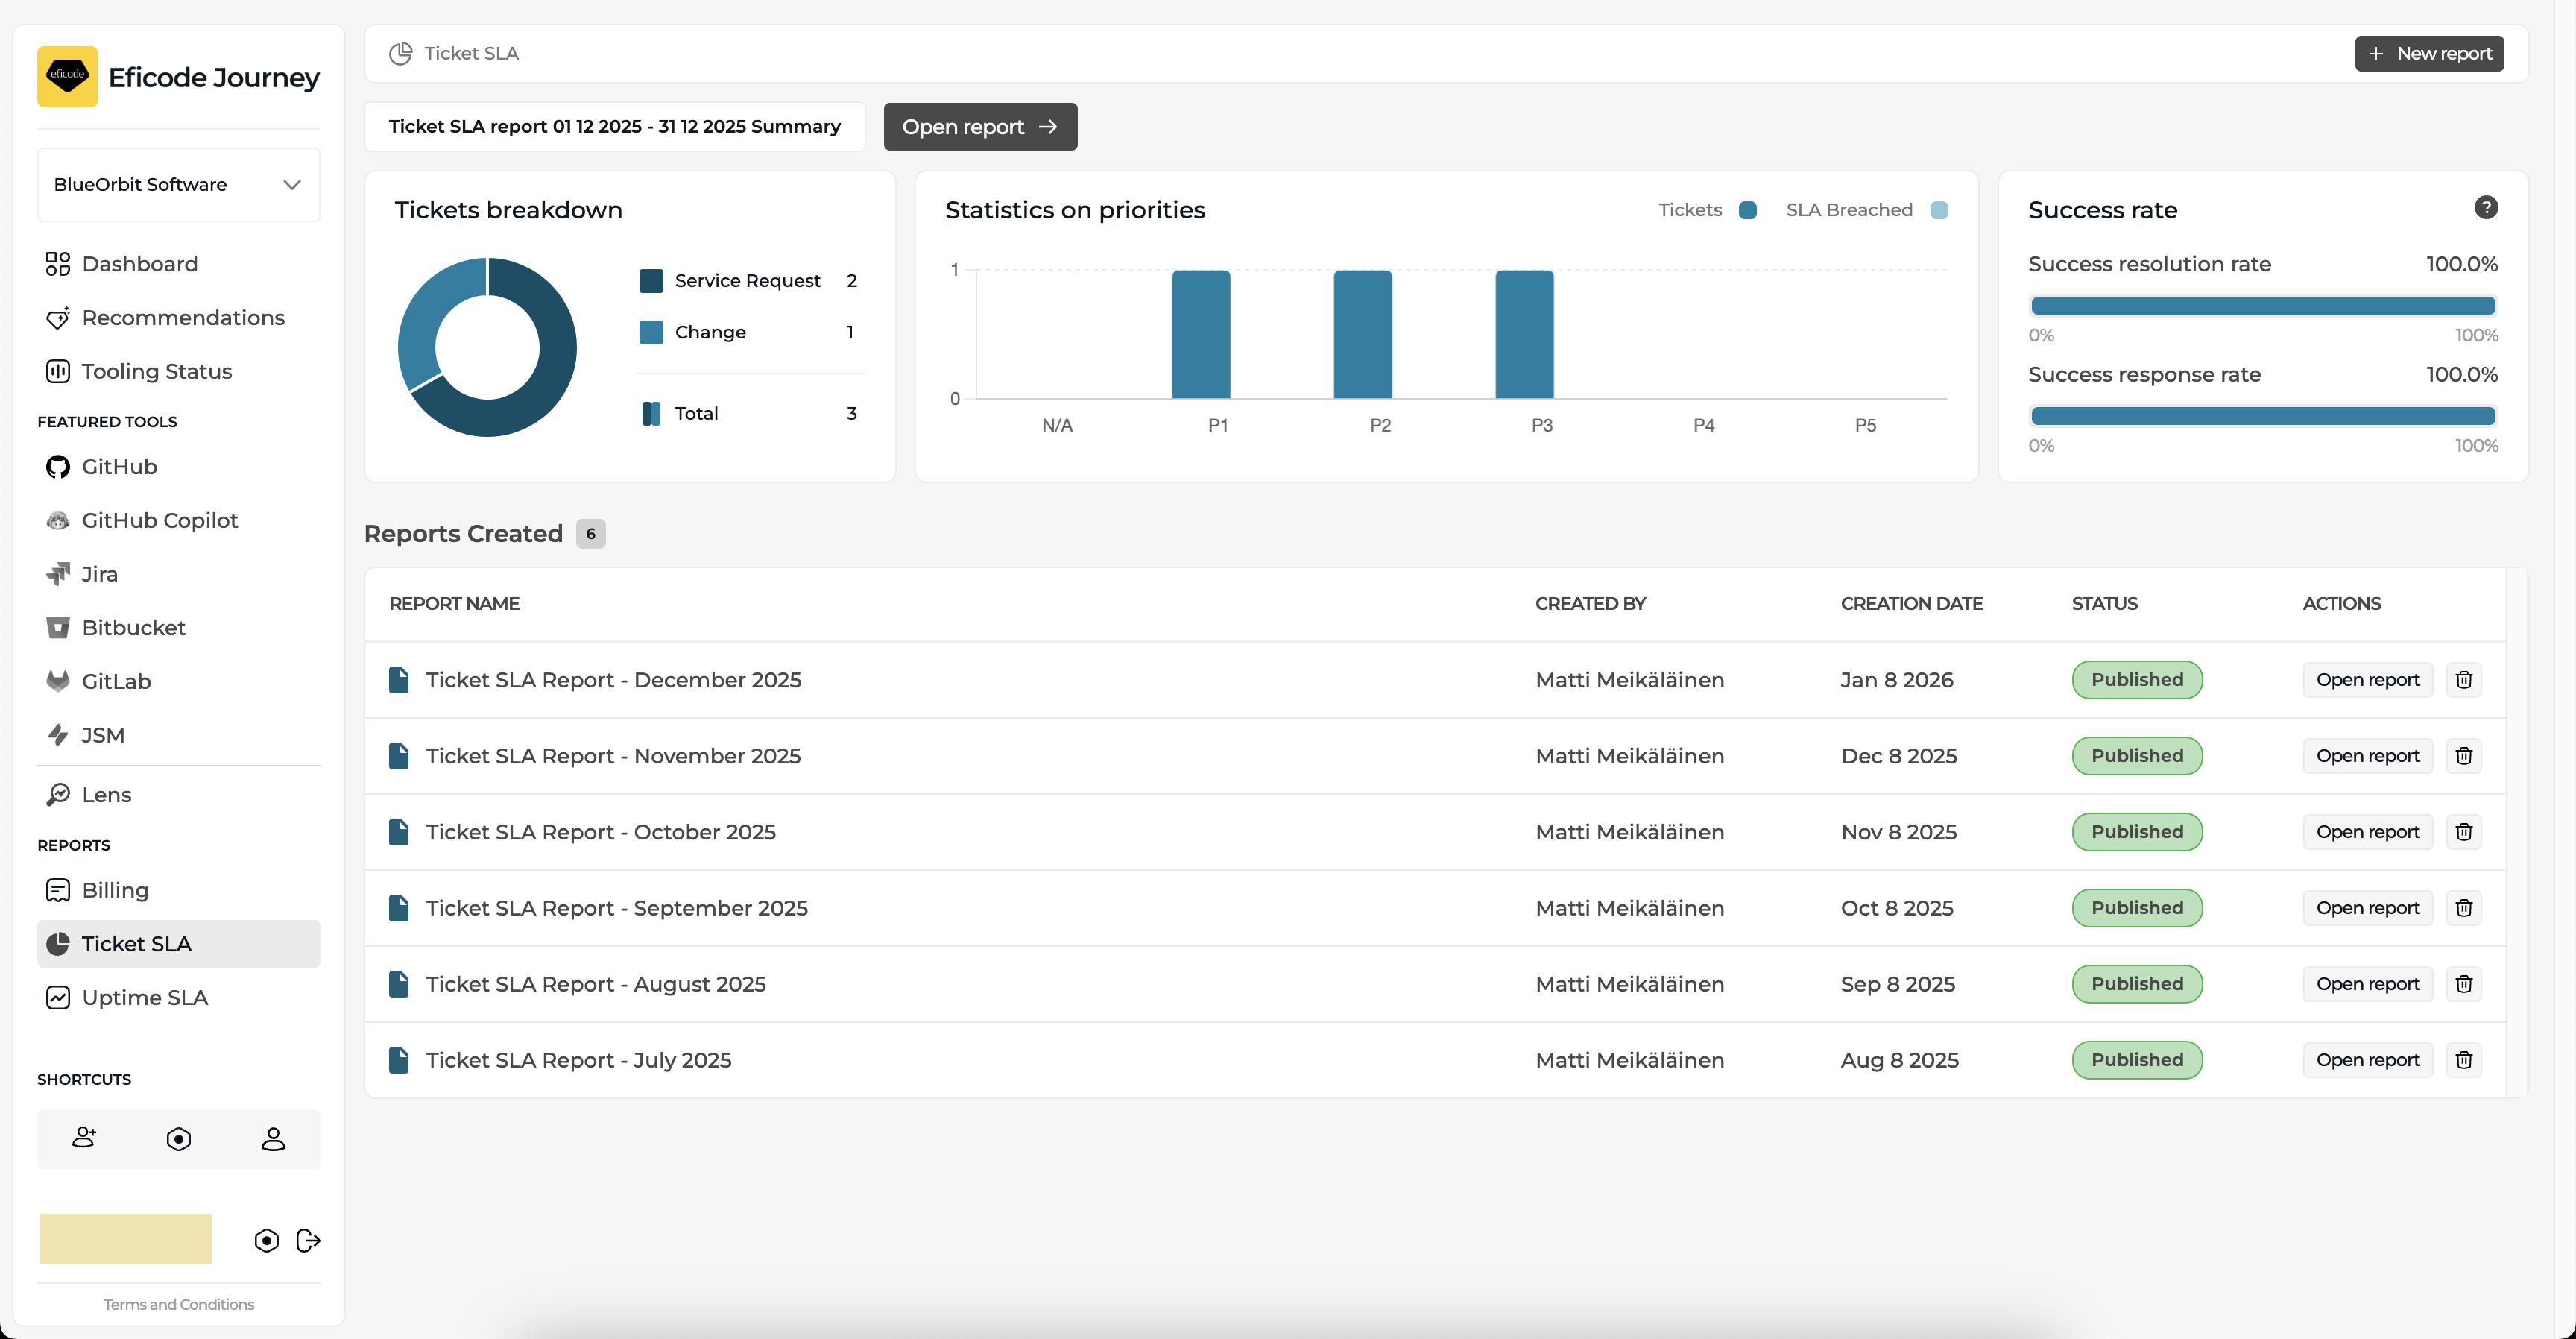Click the Success rate help icon

2485,208
